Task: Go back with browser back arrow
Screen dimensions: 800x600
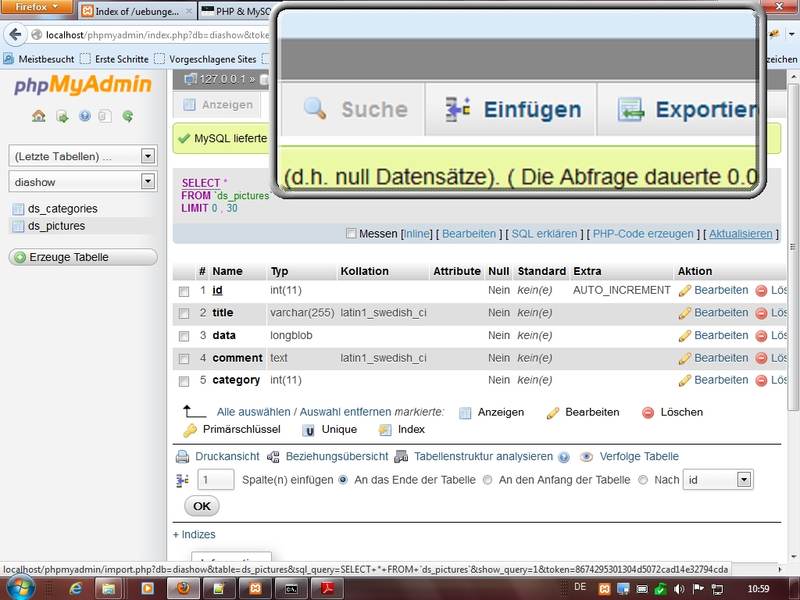Action: point(15,35)
